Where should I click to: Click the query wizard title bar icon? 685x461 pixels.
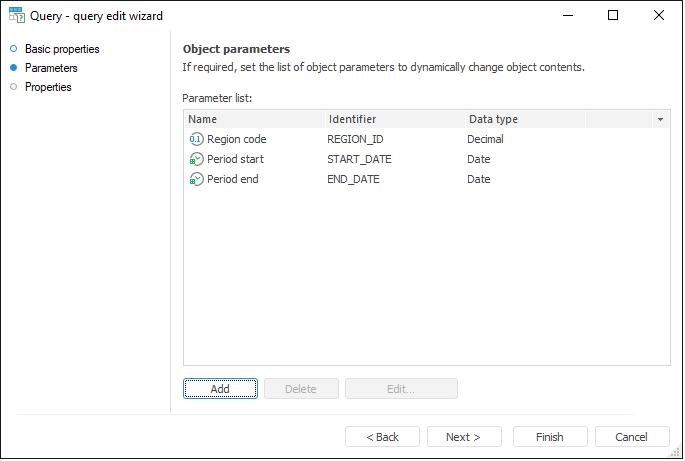[17, 16]
